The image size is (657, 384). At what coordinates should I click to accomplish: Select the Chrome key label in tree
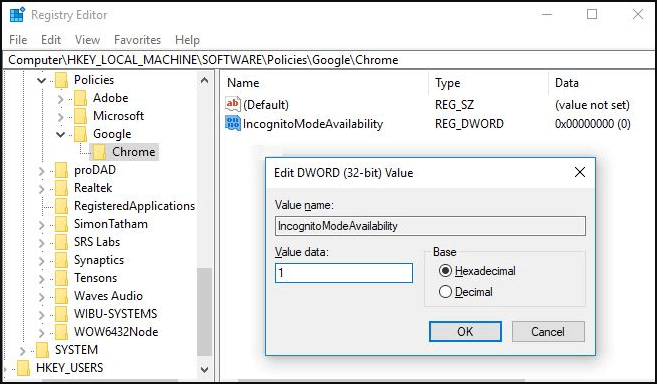[134, 152]
